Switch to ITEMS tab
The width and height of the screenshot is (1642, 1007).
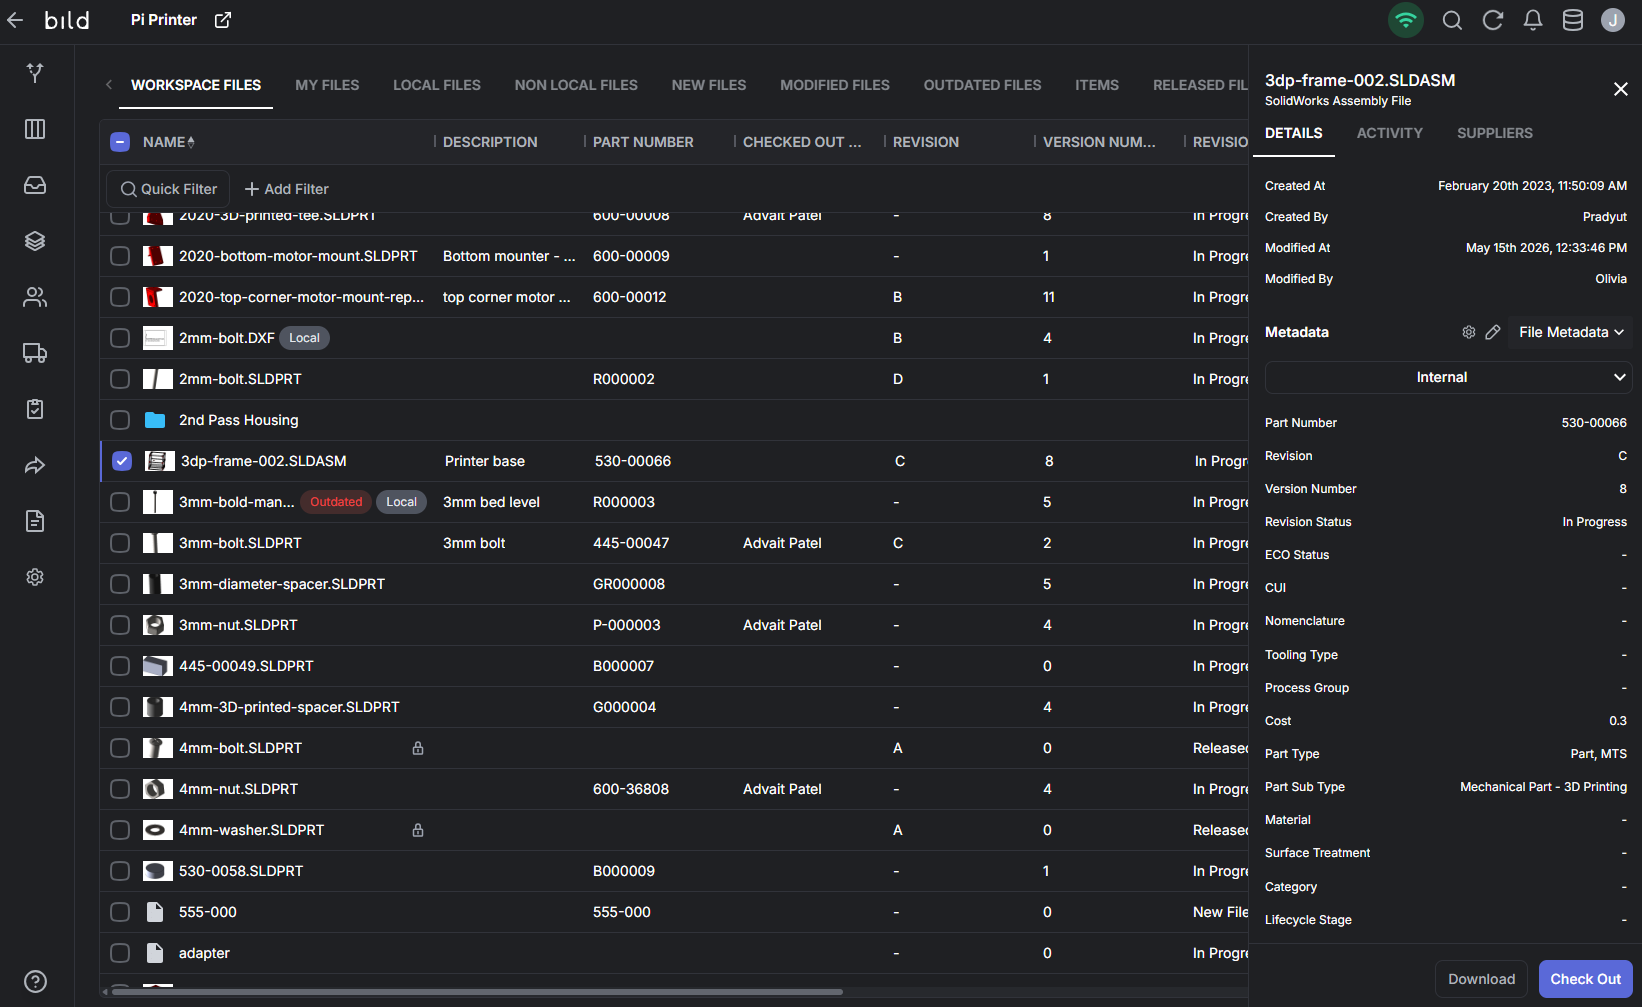tap(1097, 85)
